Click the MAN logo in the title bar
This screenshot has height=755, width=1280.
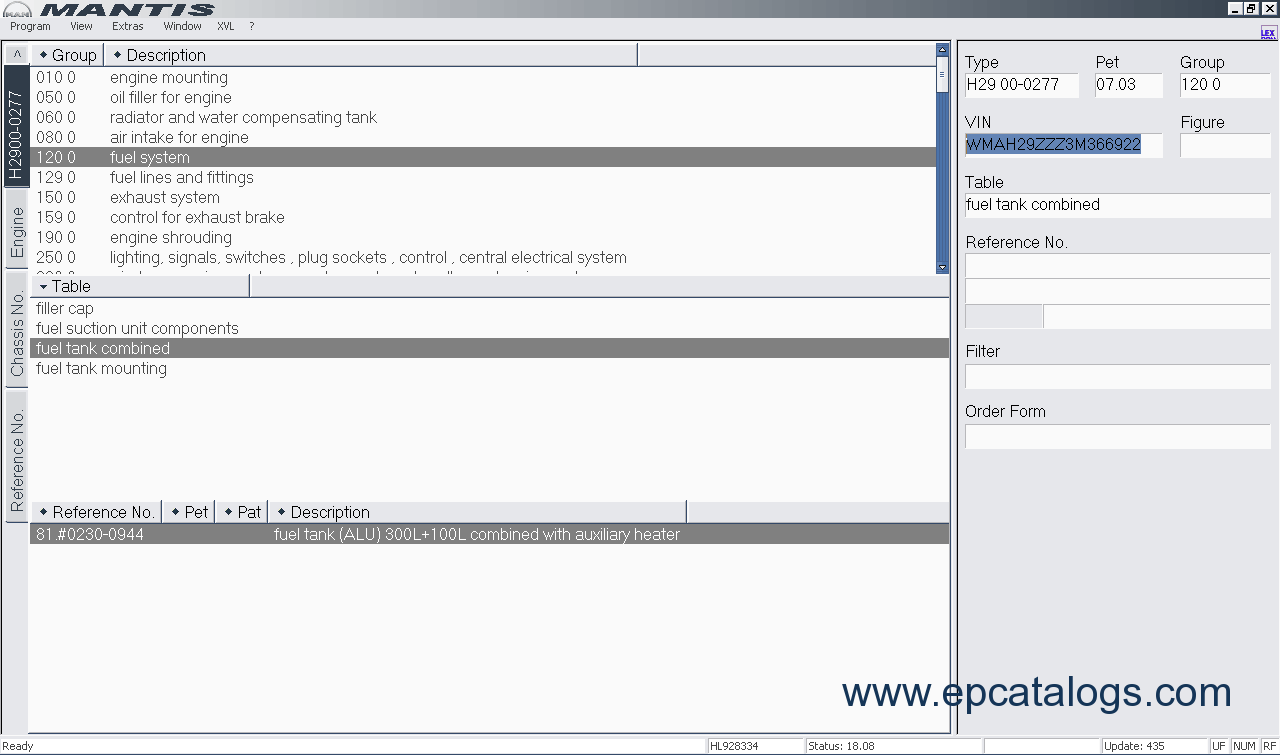(17, 9)
